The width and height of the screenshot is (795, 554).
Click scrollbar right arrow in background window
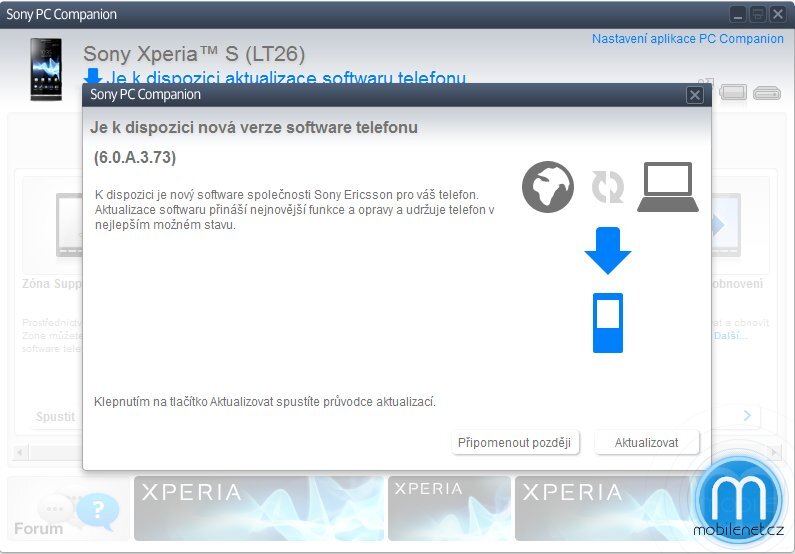pyautogui.click(x=774, y=452)
